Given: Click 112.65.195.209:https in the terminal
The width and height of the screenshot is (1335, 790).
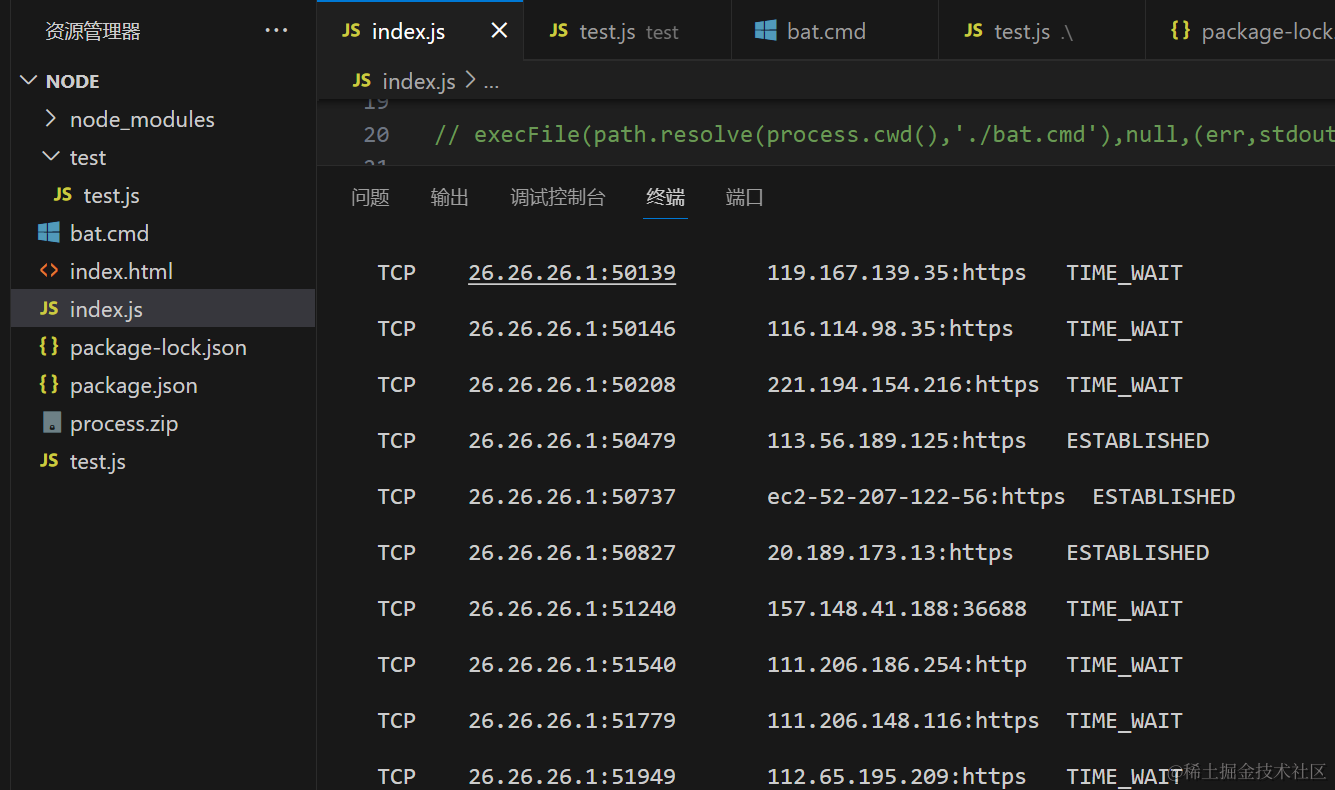Looking at the screenshot, I should (897, 777).
